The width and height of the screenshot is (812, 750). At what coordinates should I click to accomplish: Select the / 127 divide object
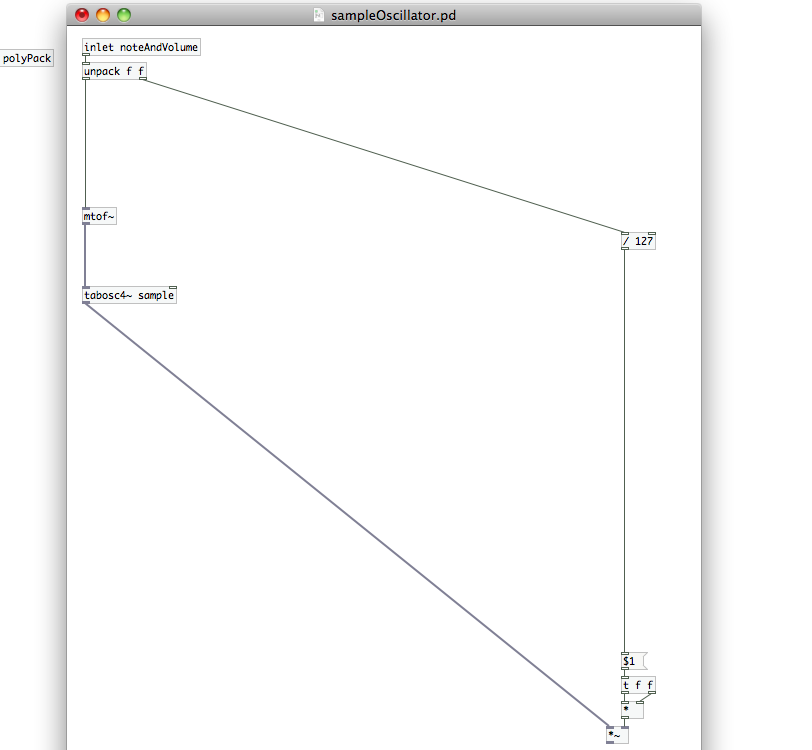pos(638,241)
